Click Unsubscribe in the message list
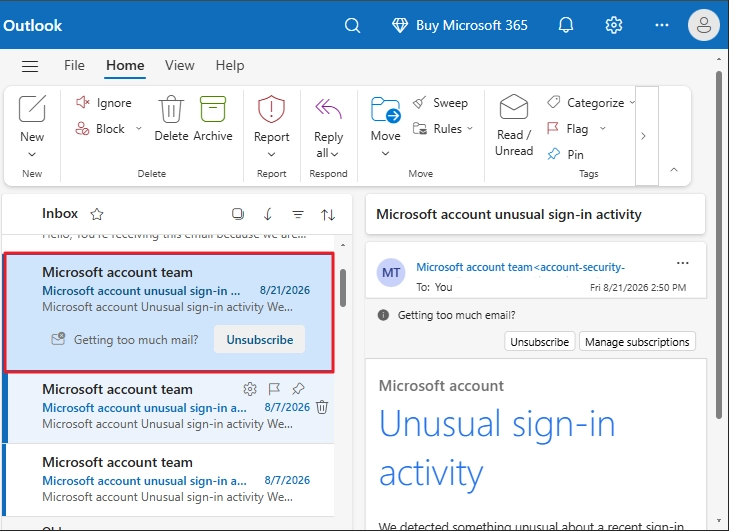729x531 pixels. [259, 340]
